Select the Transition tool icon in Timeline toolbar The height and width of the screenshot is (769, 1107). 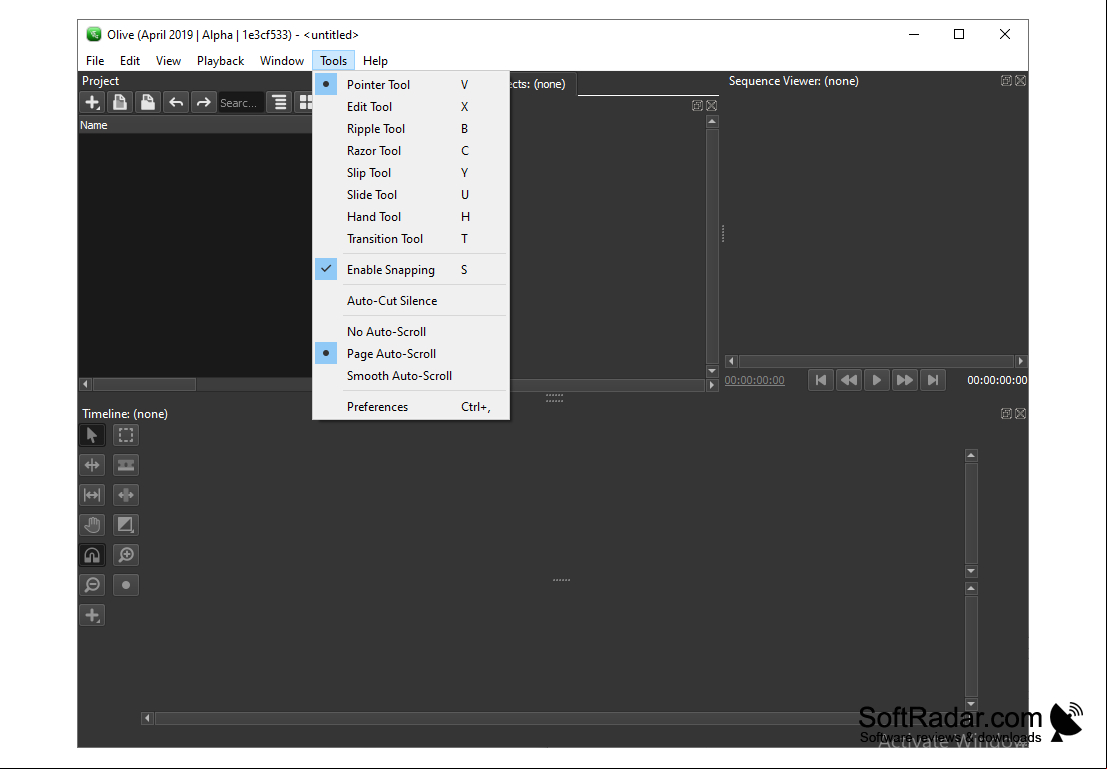point(126,525)
